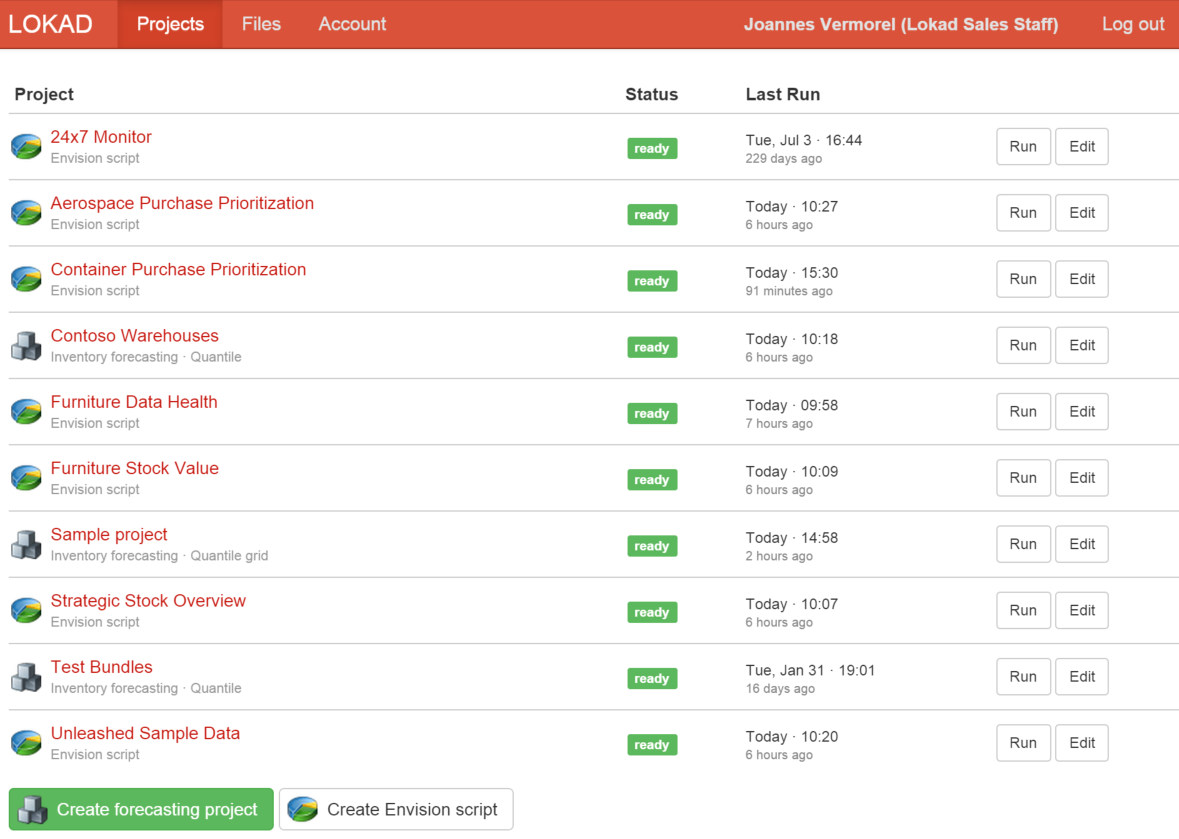Click the Envision icon beside 24x7 Monitor
The width and height of the screenshot is (1179, 839).
pyautogui.click(x=26, y=147)
